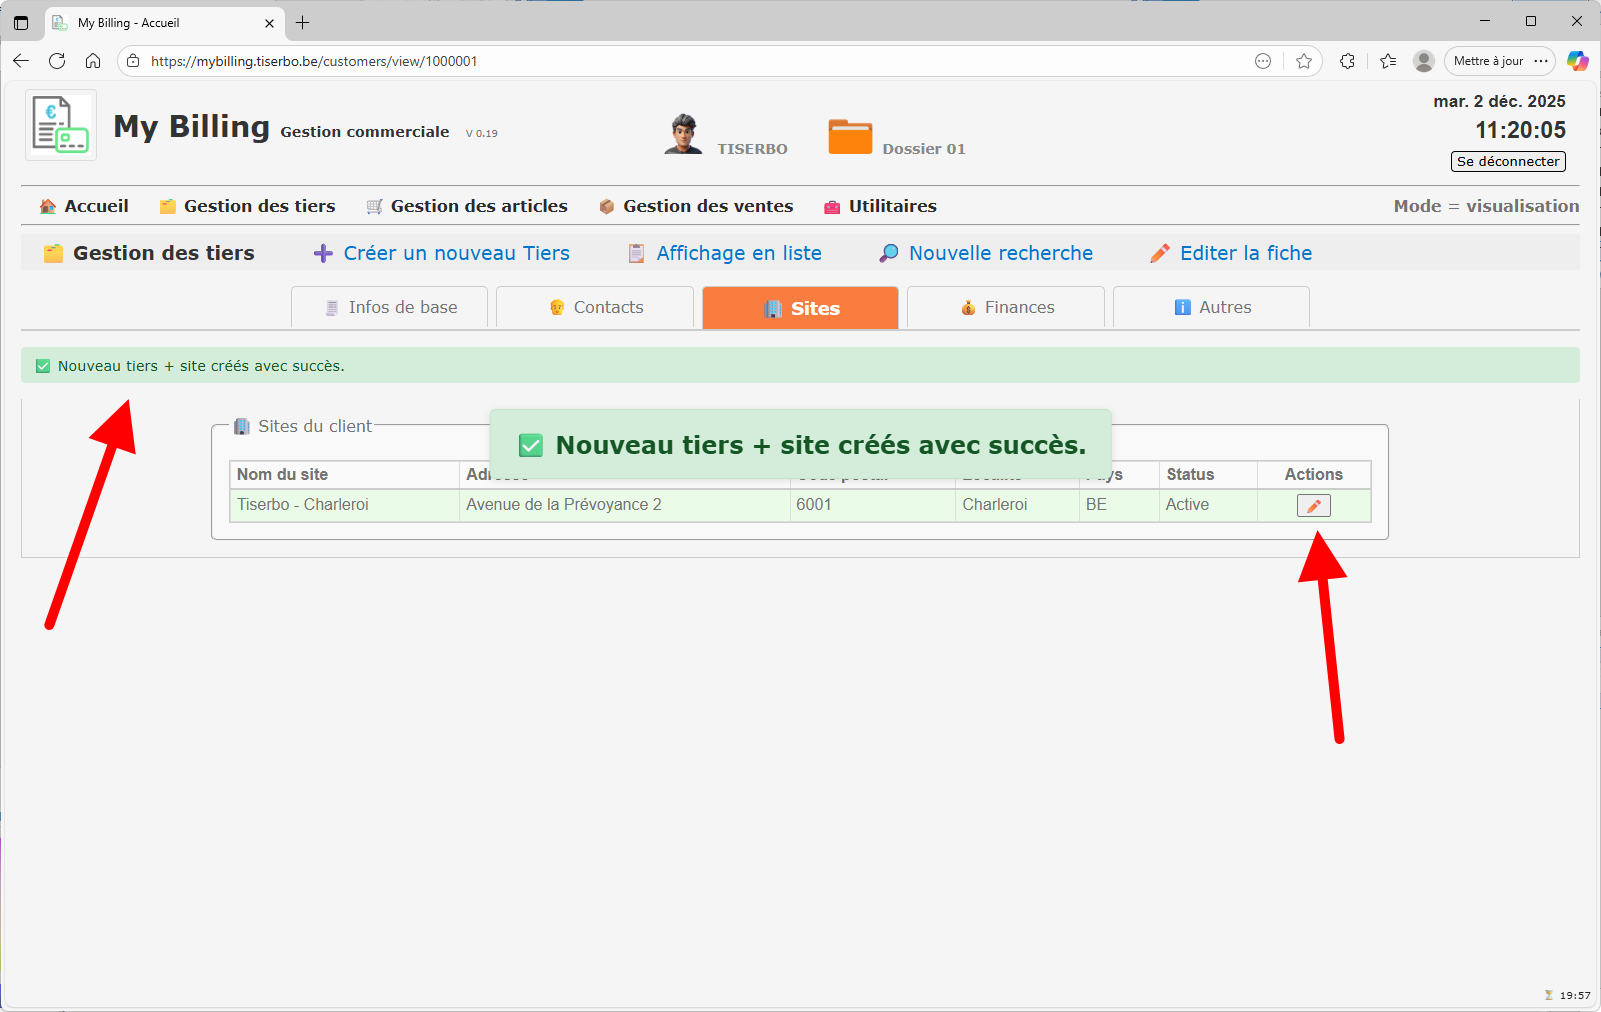Click the Copilot icon in the browser toolbar
The width and height of the screenshot is (1601, 1012).
pos(1578,61)
